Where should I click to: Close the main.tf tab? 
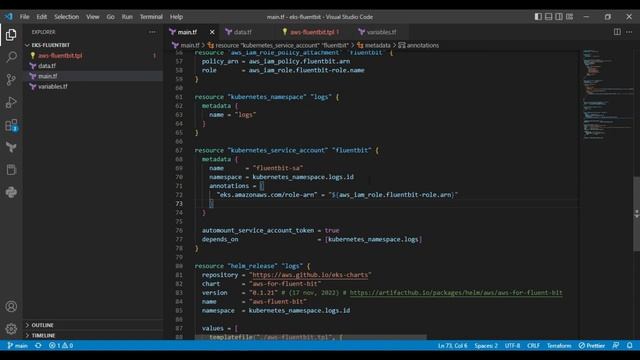(212, 32)
